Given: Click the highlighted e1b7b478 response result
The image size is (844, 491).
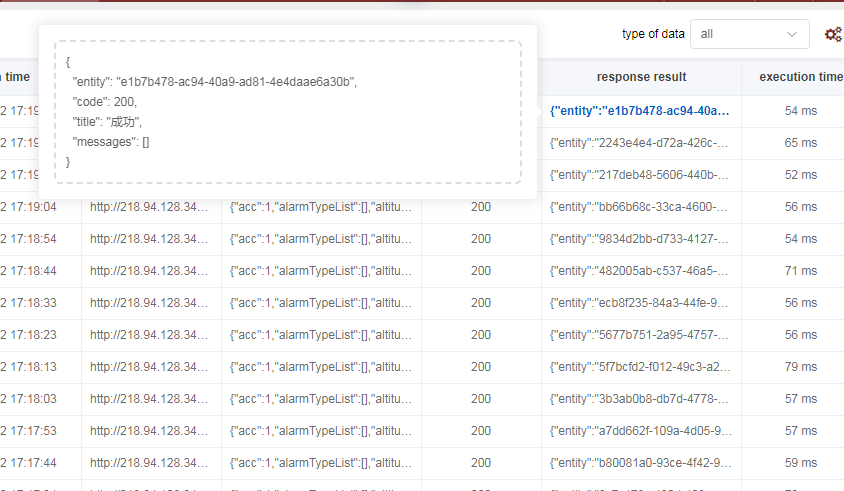Looking at the screenshot, I should (640, 111).
